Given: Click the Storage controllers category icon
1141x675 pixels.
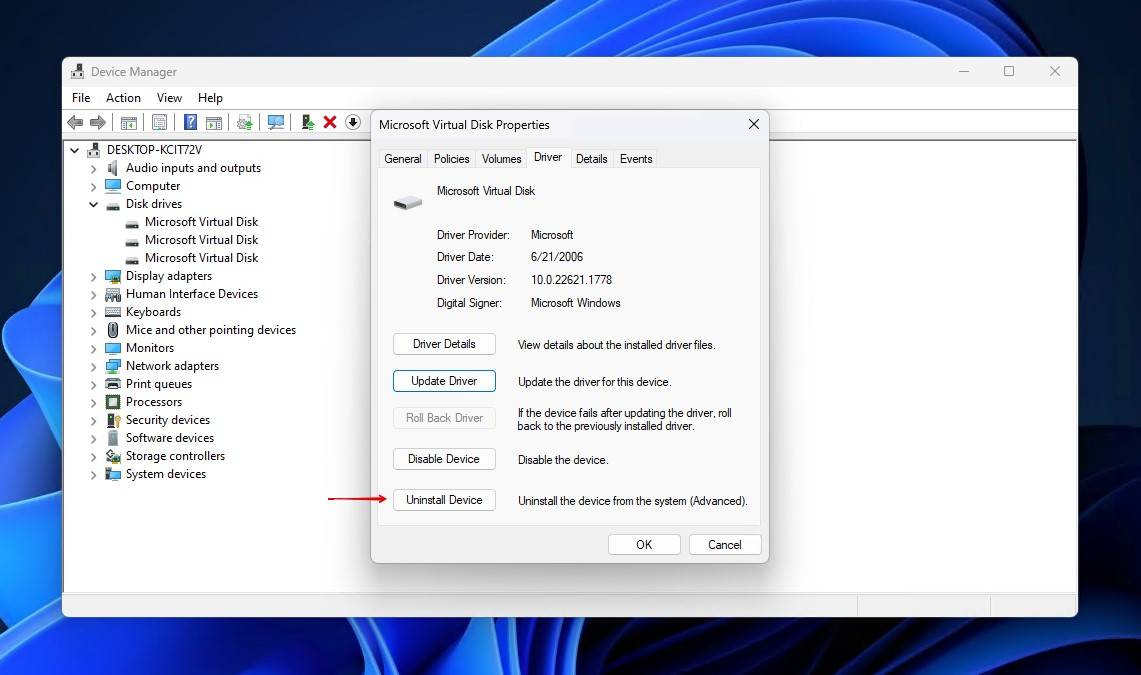Looking at the screenshot, I should coord(113,456).
